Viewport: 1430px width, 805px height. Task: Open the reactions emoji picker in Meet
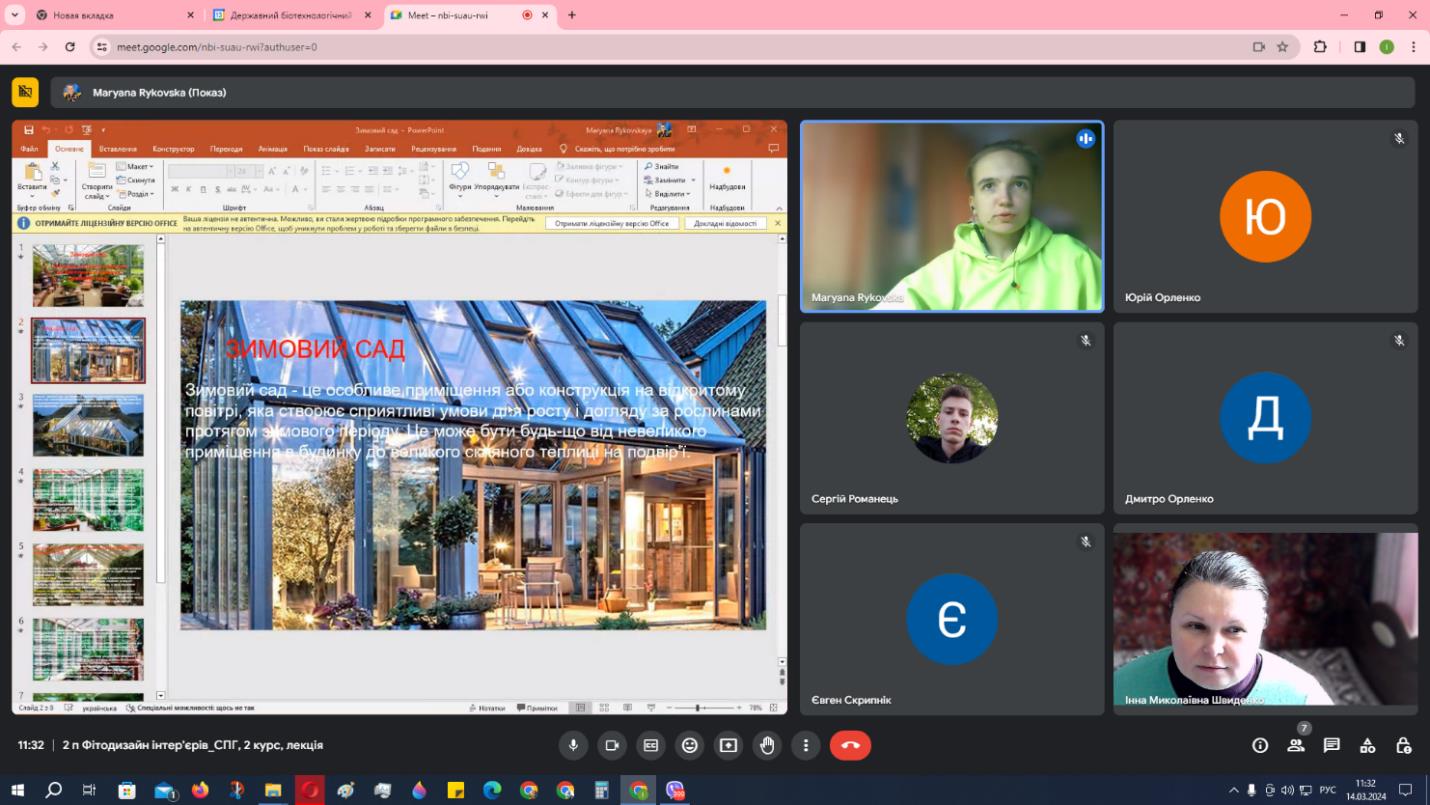(689, 745)
